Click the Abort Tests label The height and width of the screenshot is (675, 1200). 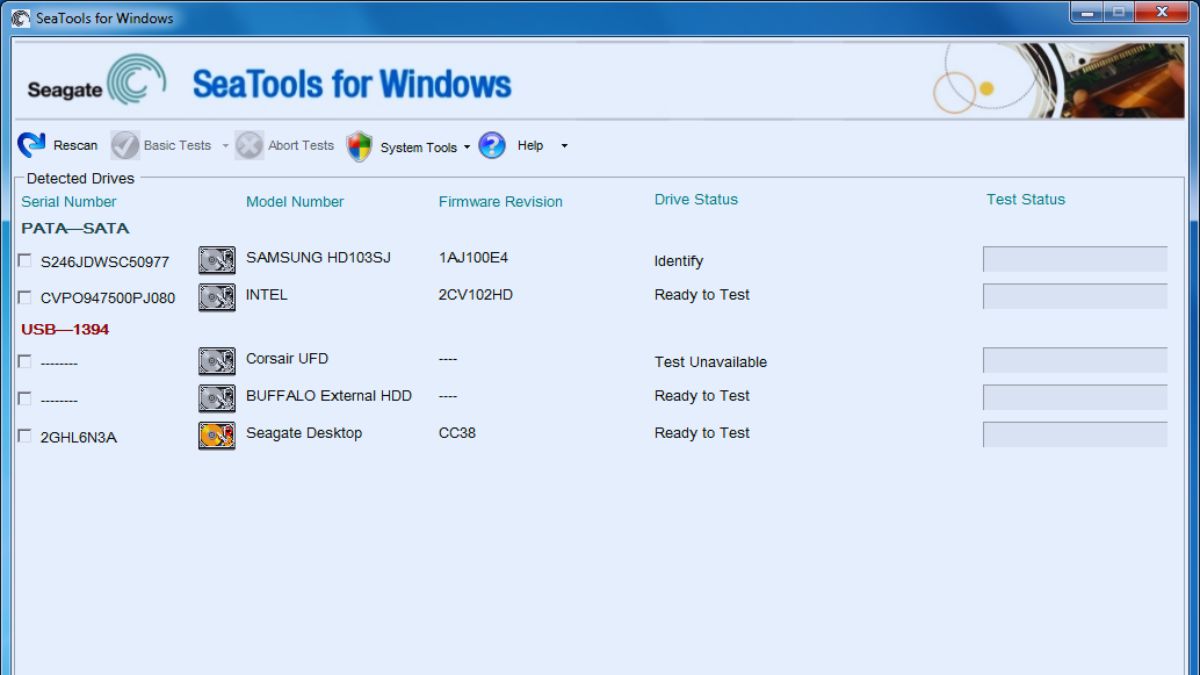point(301,145)
